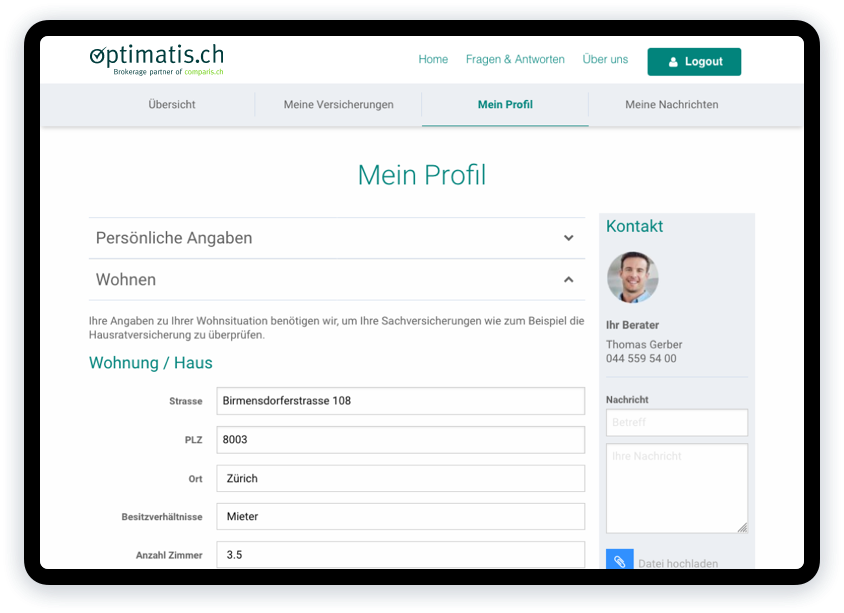Go to Meine Nachrichten tab

tap(671, 104)
